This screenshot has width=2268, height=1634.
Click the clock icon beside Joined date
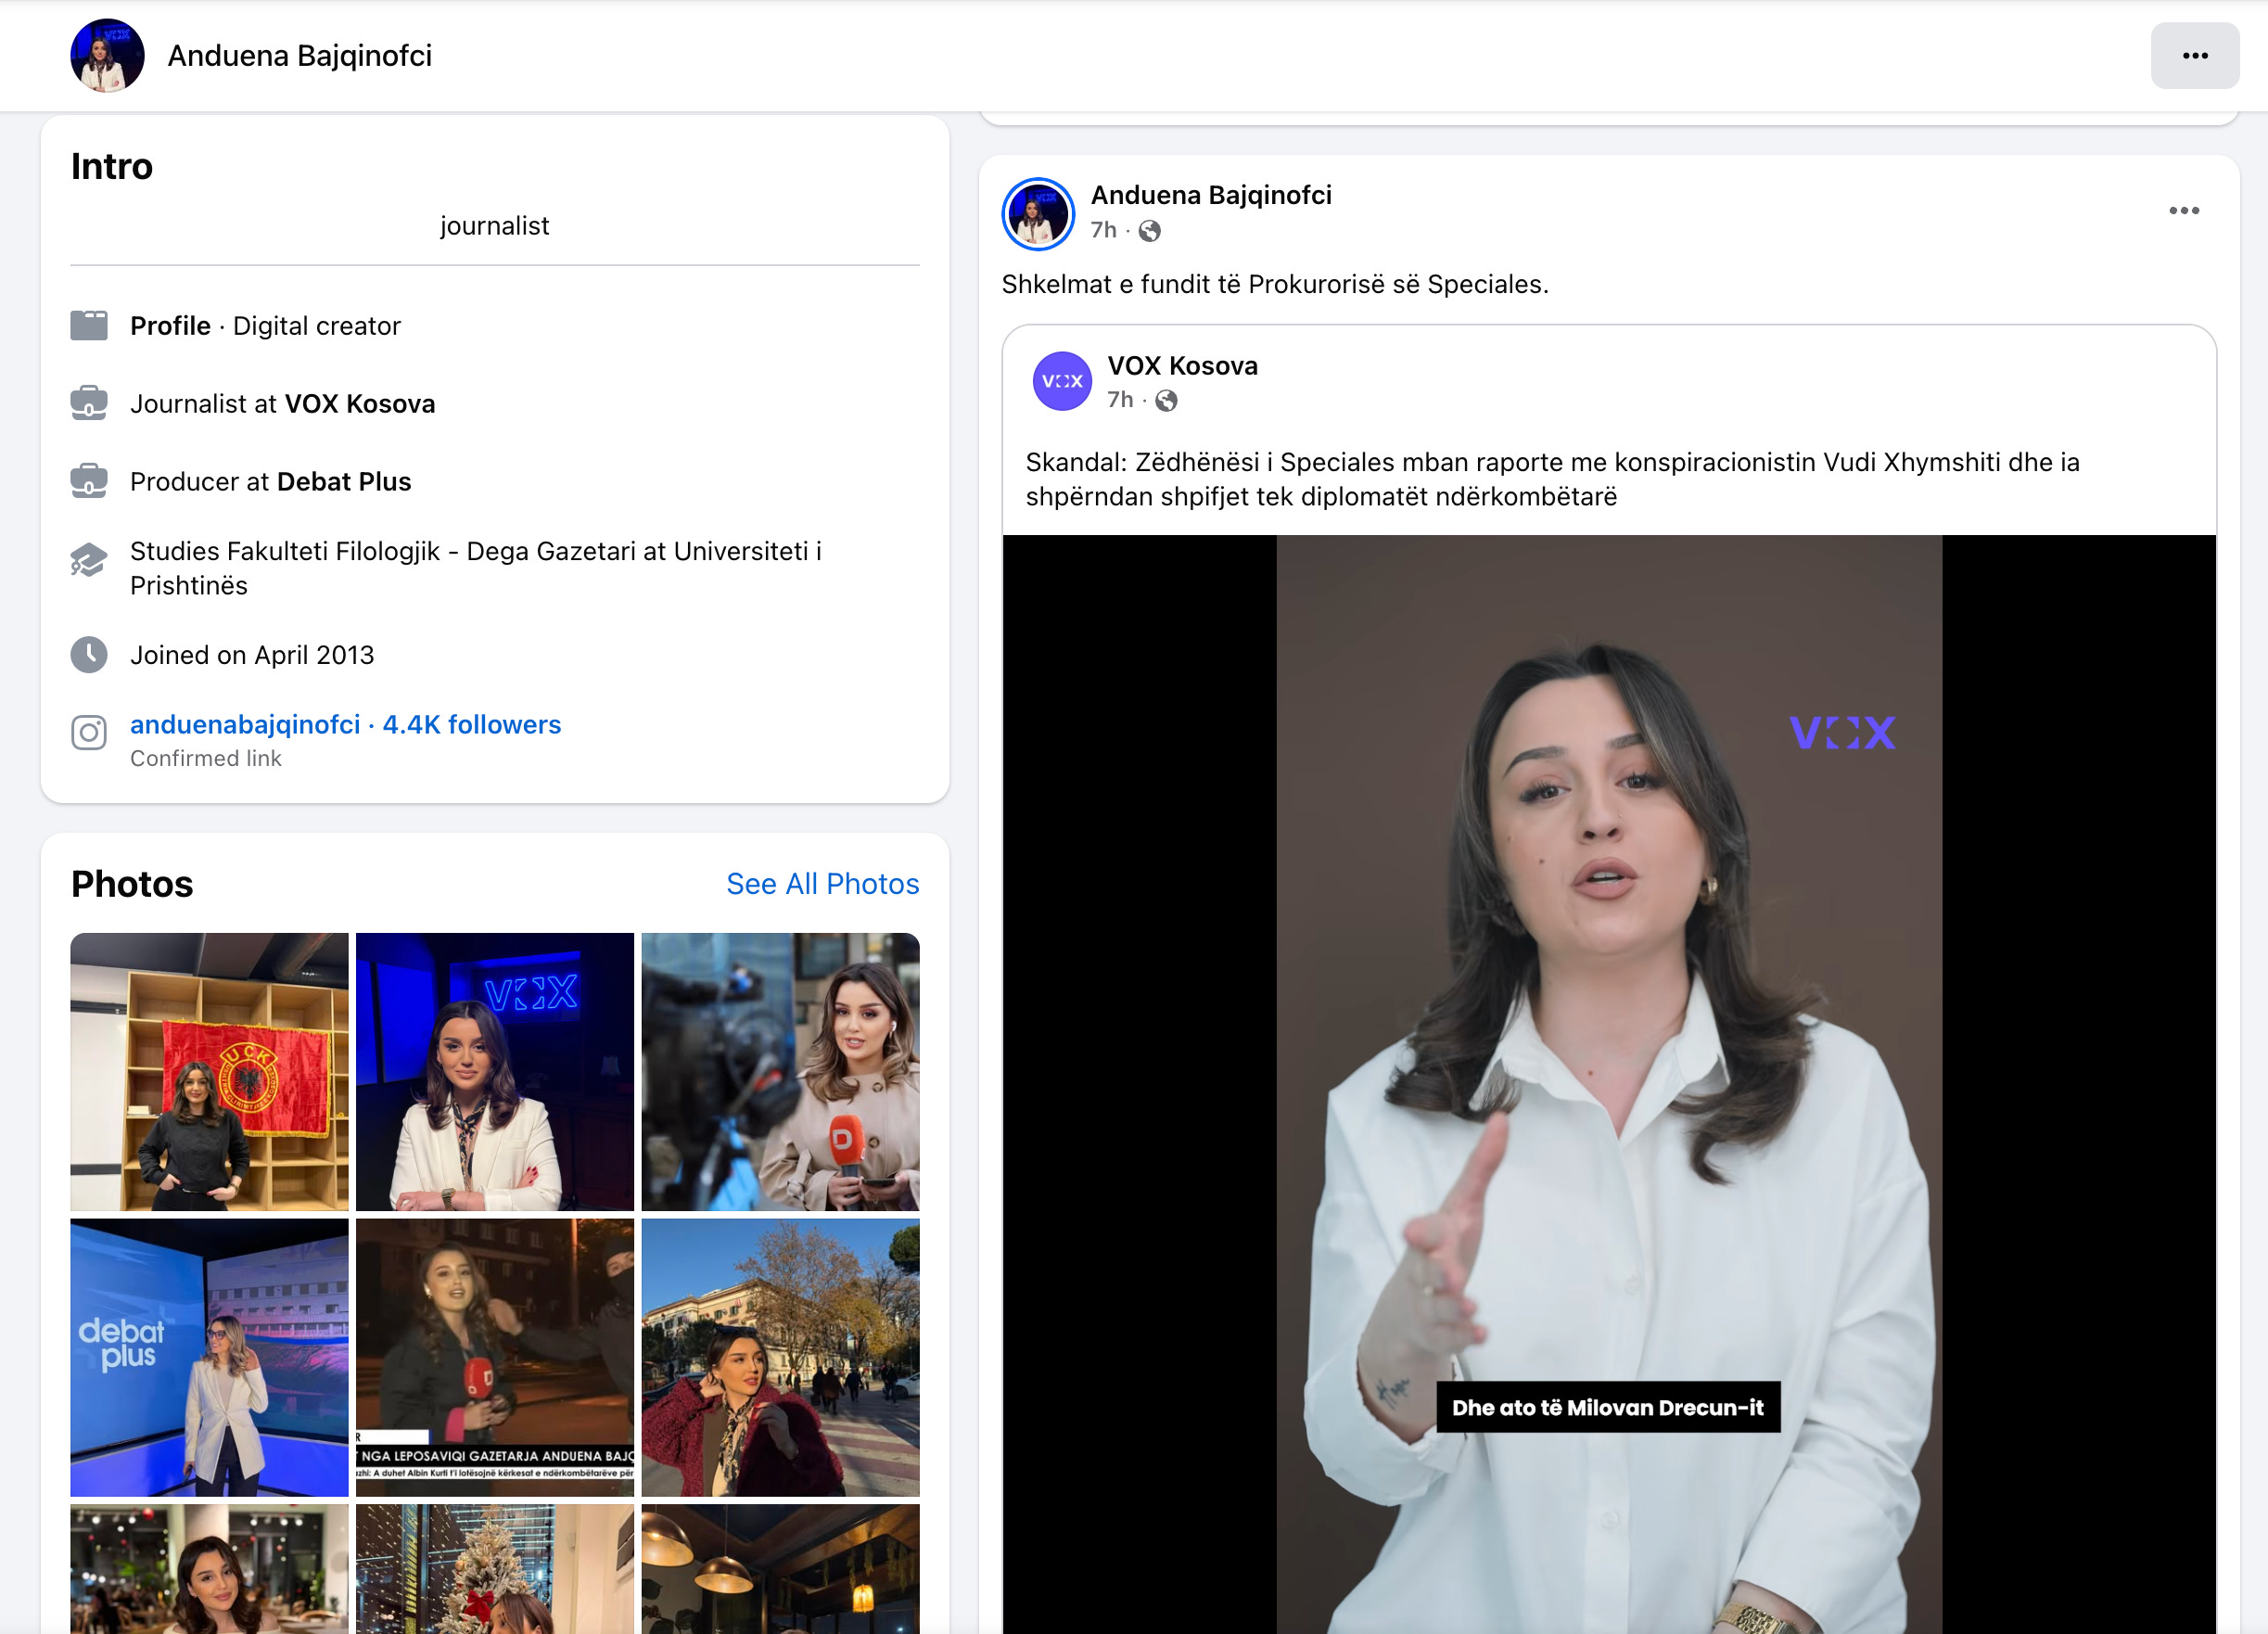pyautogui.click(x=89, y=655)
